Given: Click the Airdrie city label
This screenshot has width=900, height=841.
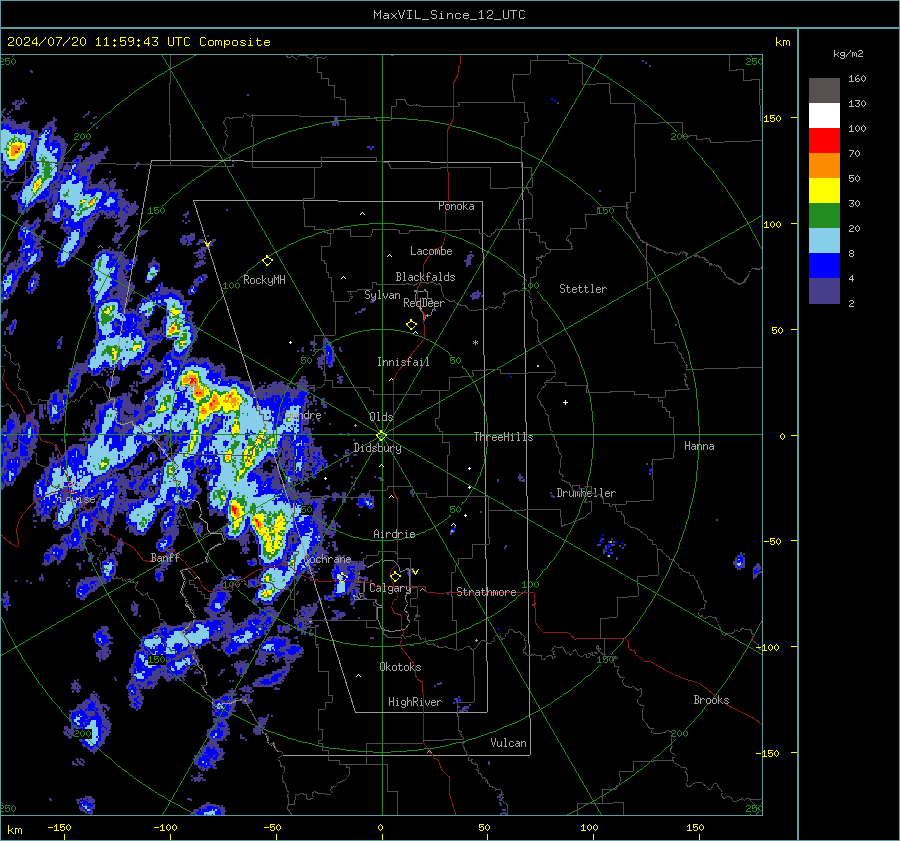Looking at the screenshot, I should pos(394,534).
